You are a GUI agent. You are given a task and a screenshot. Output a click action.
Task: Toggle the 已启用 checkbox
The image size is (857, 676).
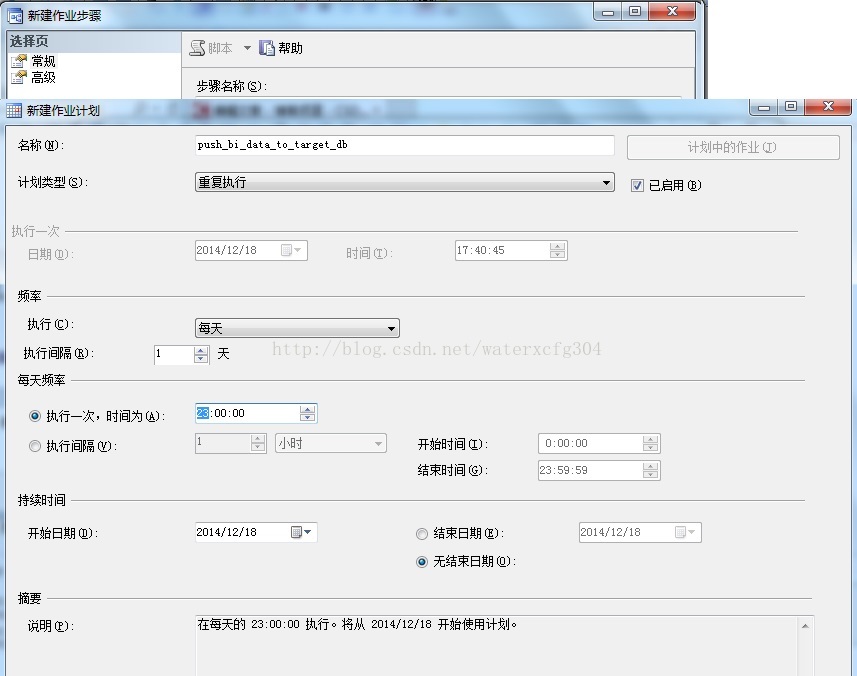[x=637, y=185]
